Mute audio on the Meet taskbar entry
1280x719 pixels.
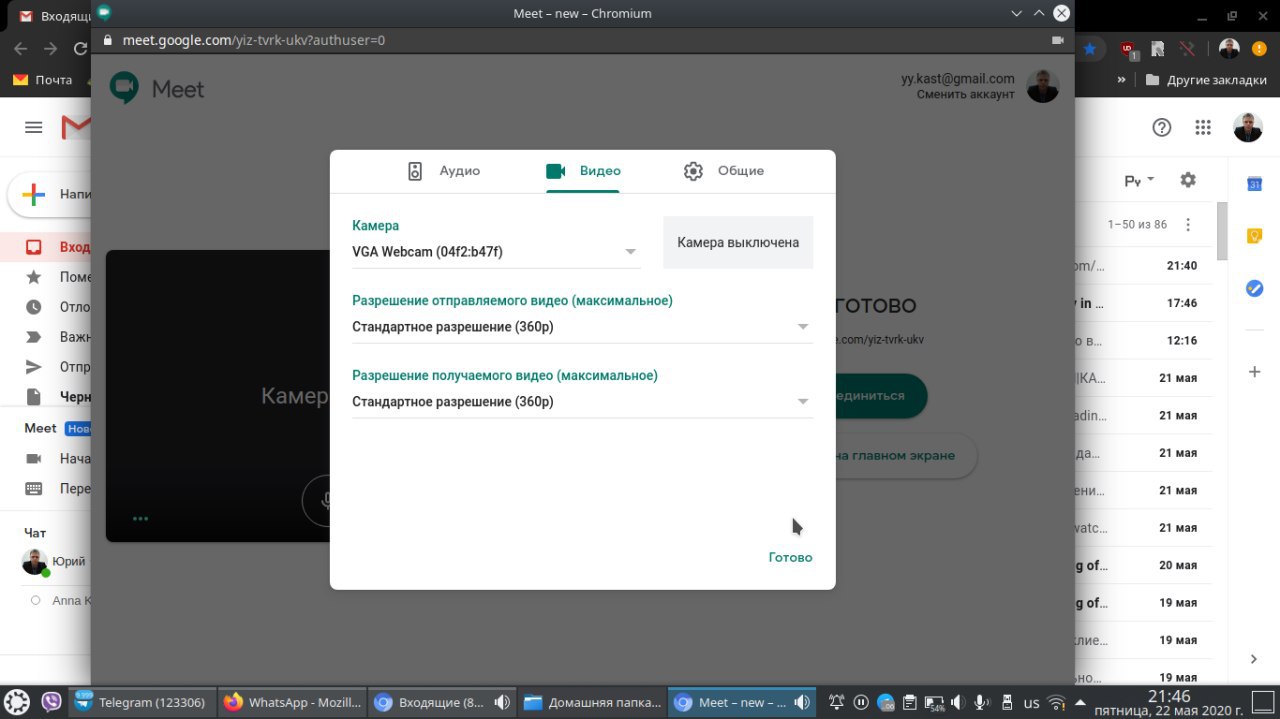802,702
